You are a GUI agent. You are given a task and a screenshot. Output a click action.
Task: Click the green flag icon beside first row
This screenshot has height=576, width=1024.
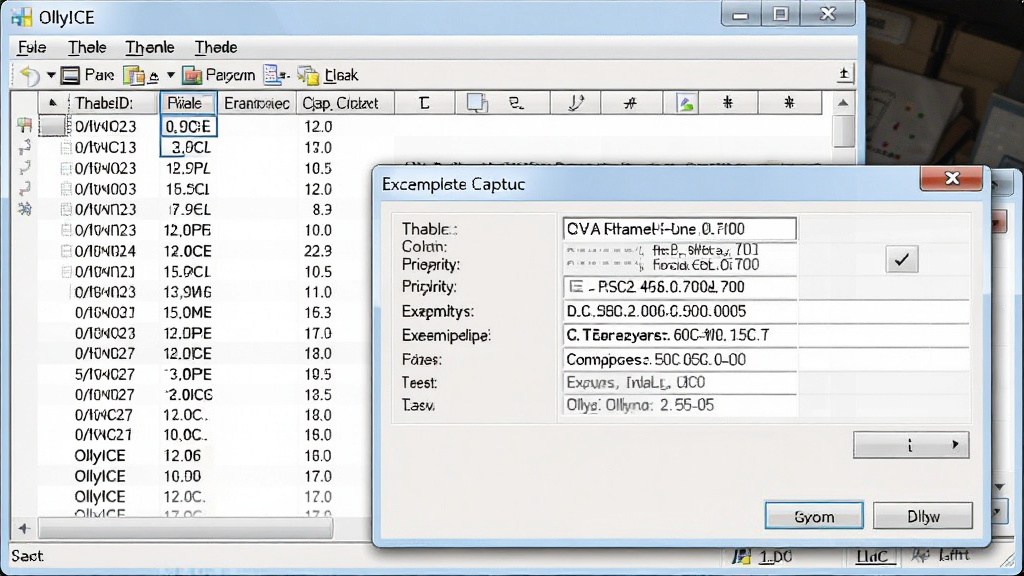point(25,125)
